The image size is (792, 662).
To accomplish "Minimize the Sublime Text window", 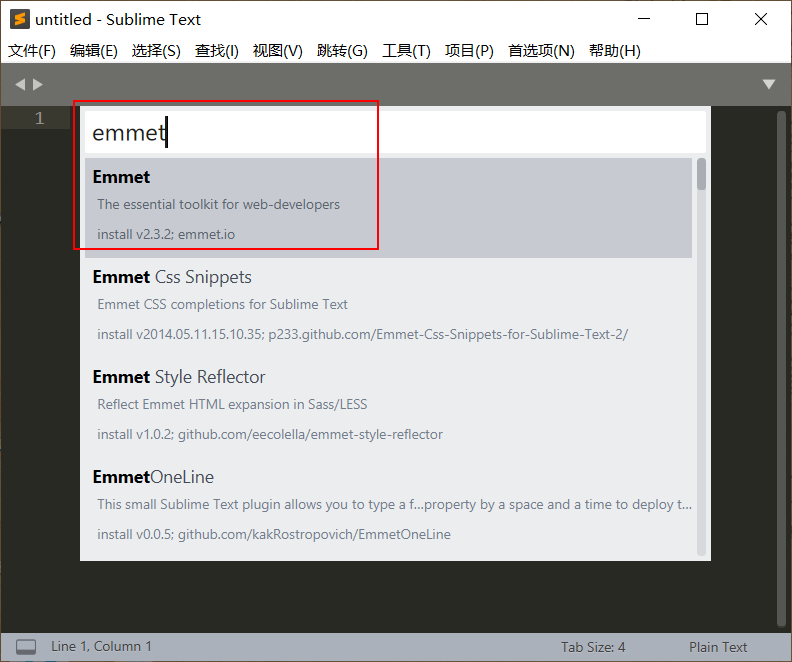I will 644,19.
